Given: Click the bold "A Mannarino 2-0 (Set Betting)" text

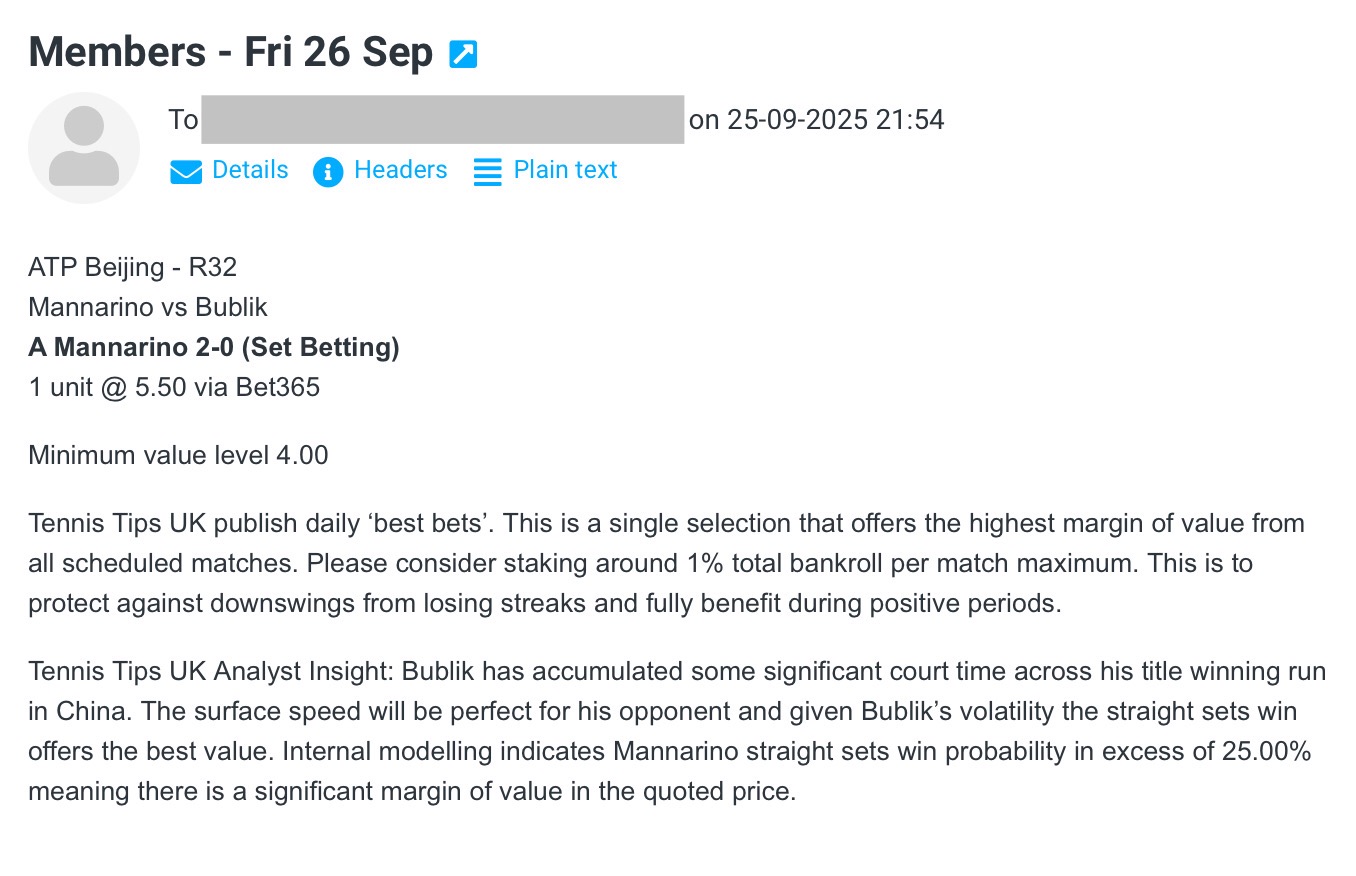Looking at the screenshot, I should (x=214, y=347).
